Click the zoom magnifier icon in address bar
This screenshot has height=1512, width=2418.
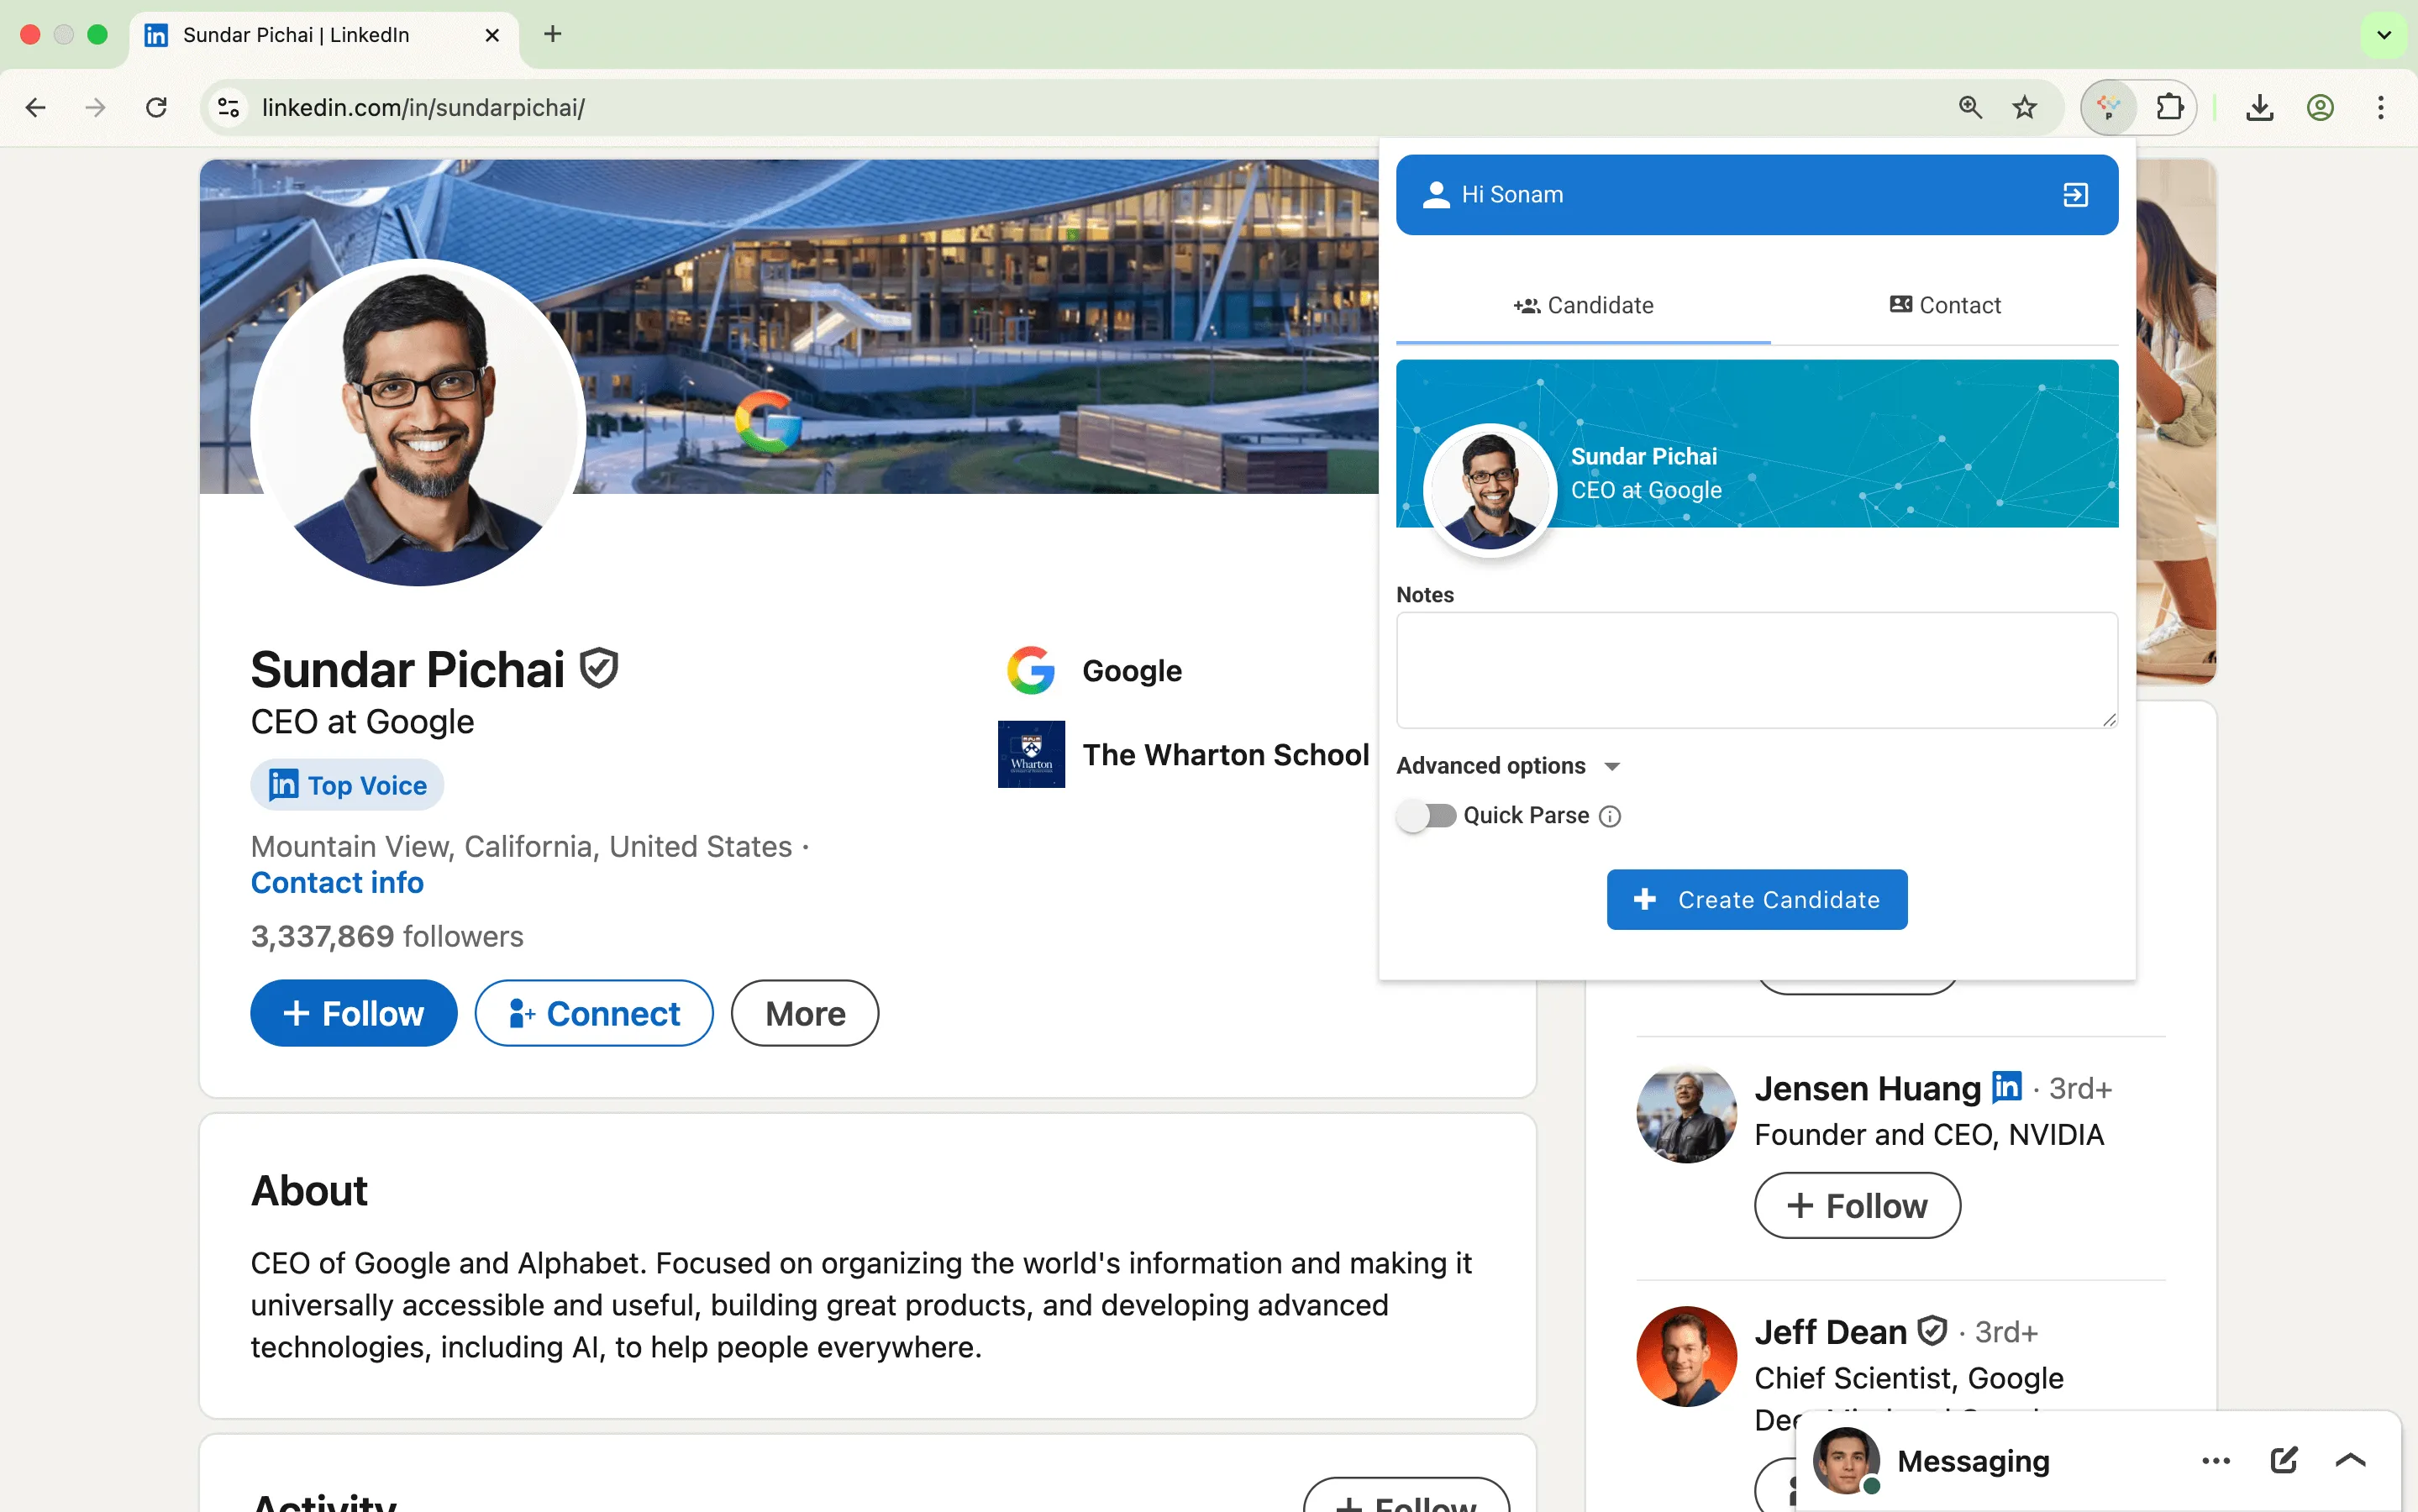coord(1970,107)
